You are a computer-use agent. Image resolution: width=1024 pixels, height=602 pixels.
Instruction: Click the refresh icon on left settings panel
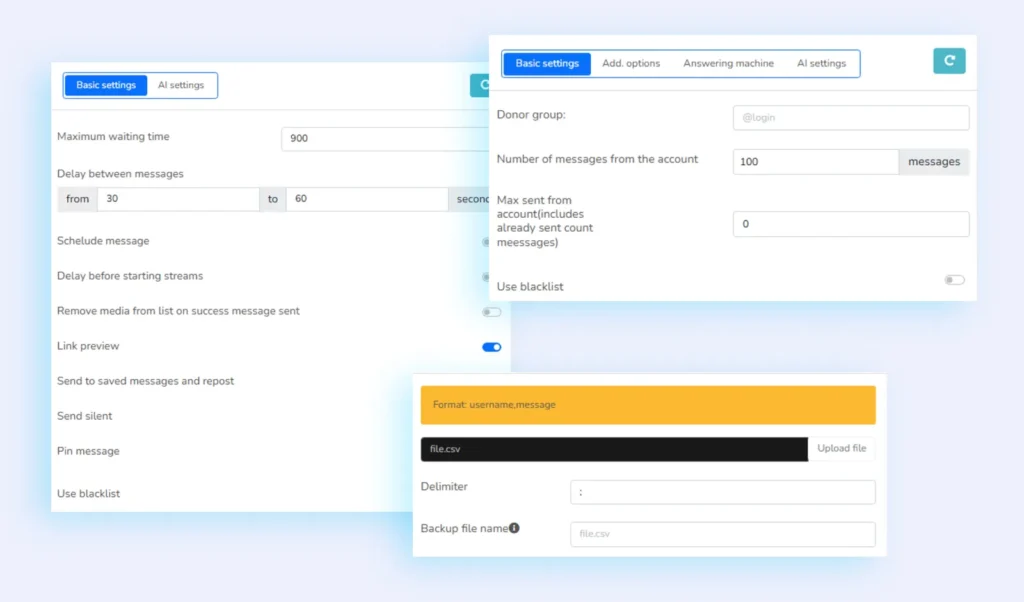pos(481,86)
